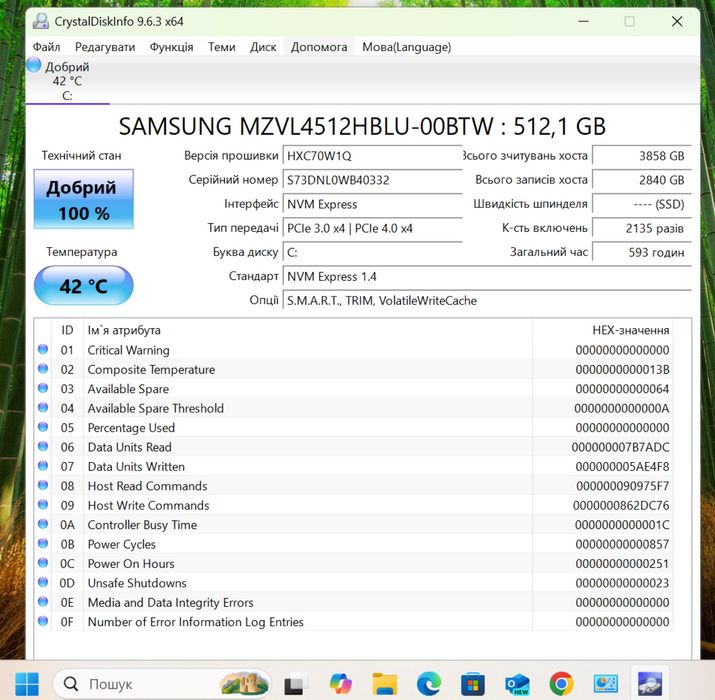Open Google Chrome from the taskbar
715x700 pixels.
561,684
